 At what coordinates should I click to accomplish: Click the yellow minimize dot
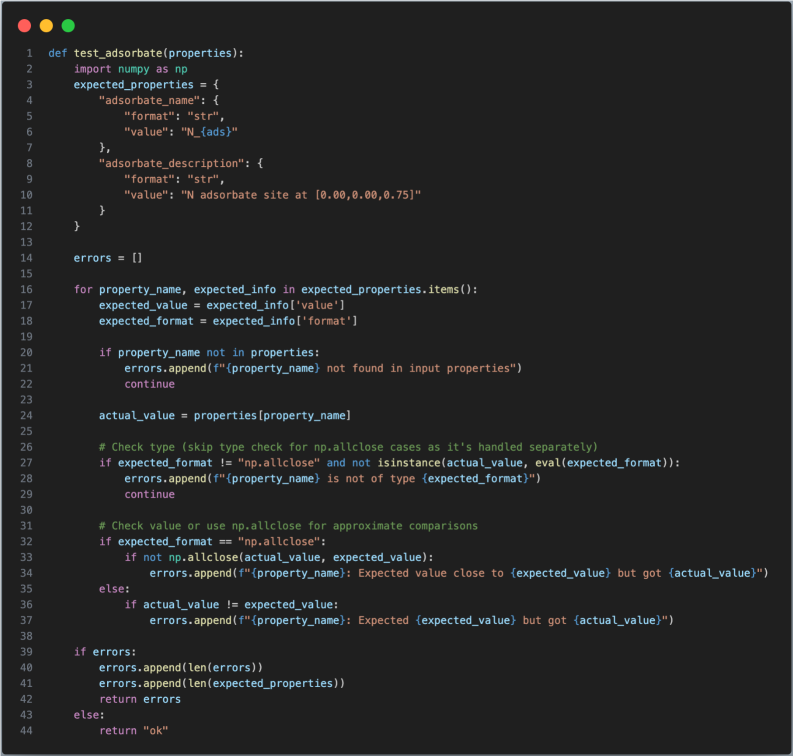(46, 26)
